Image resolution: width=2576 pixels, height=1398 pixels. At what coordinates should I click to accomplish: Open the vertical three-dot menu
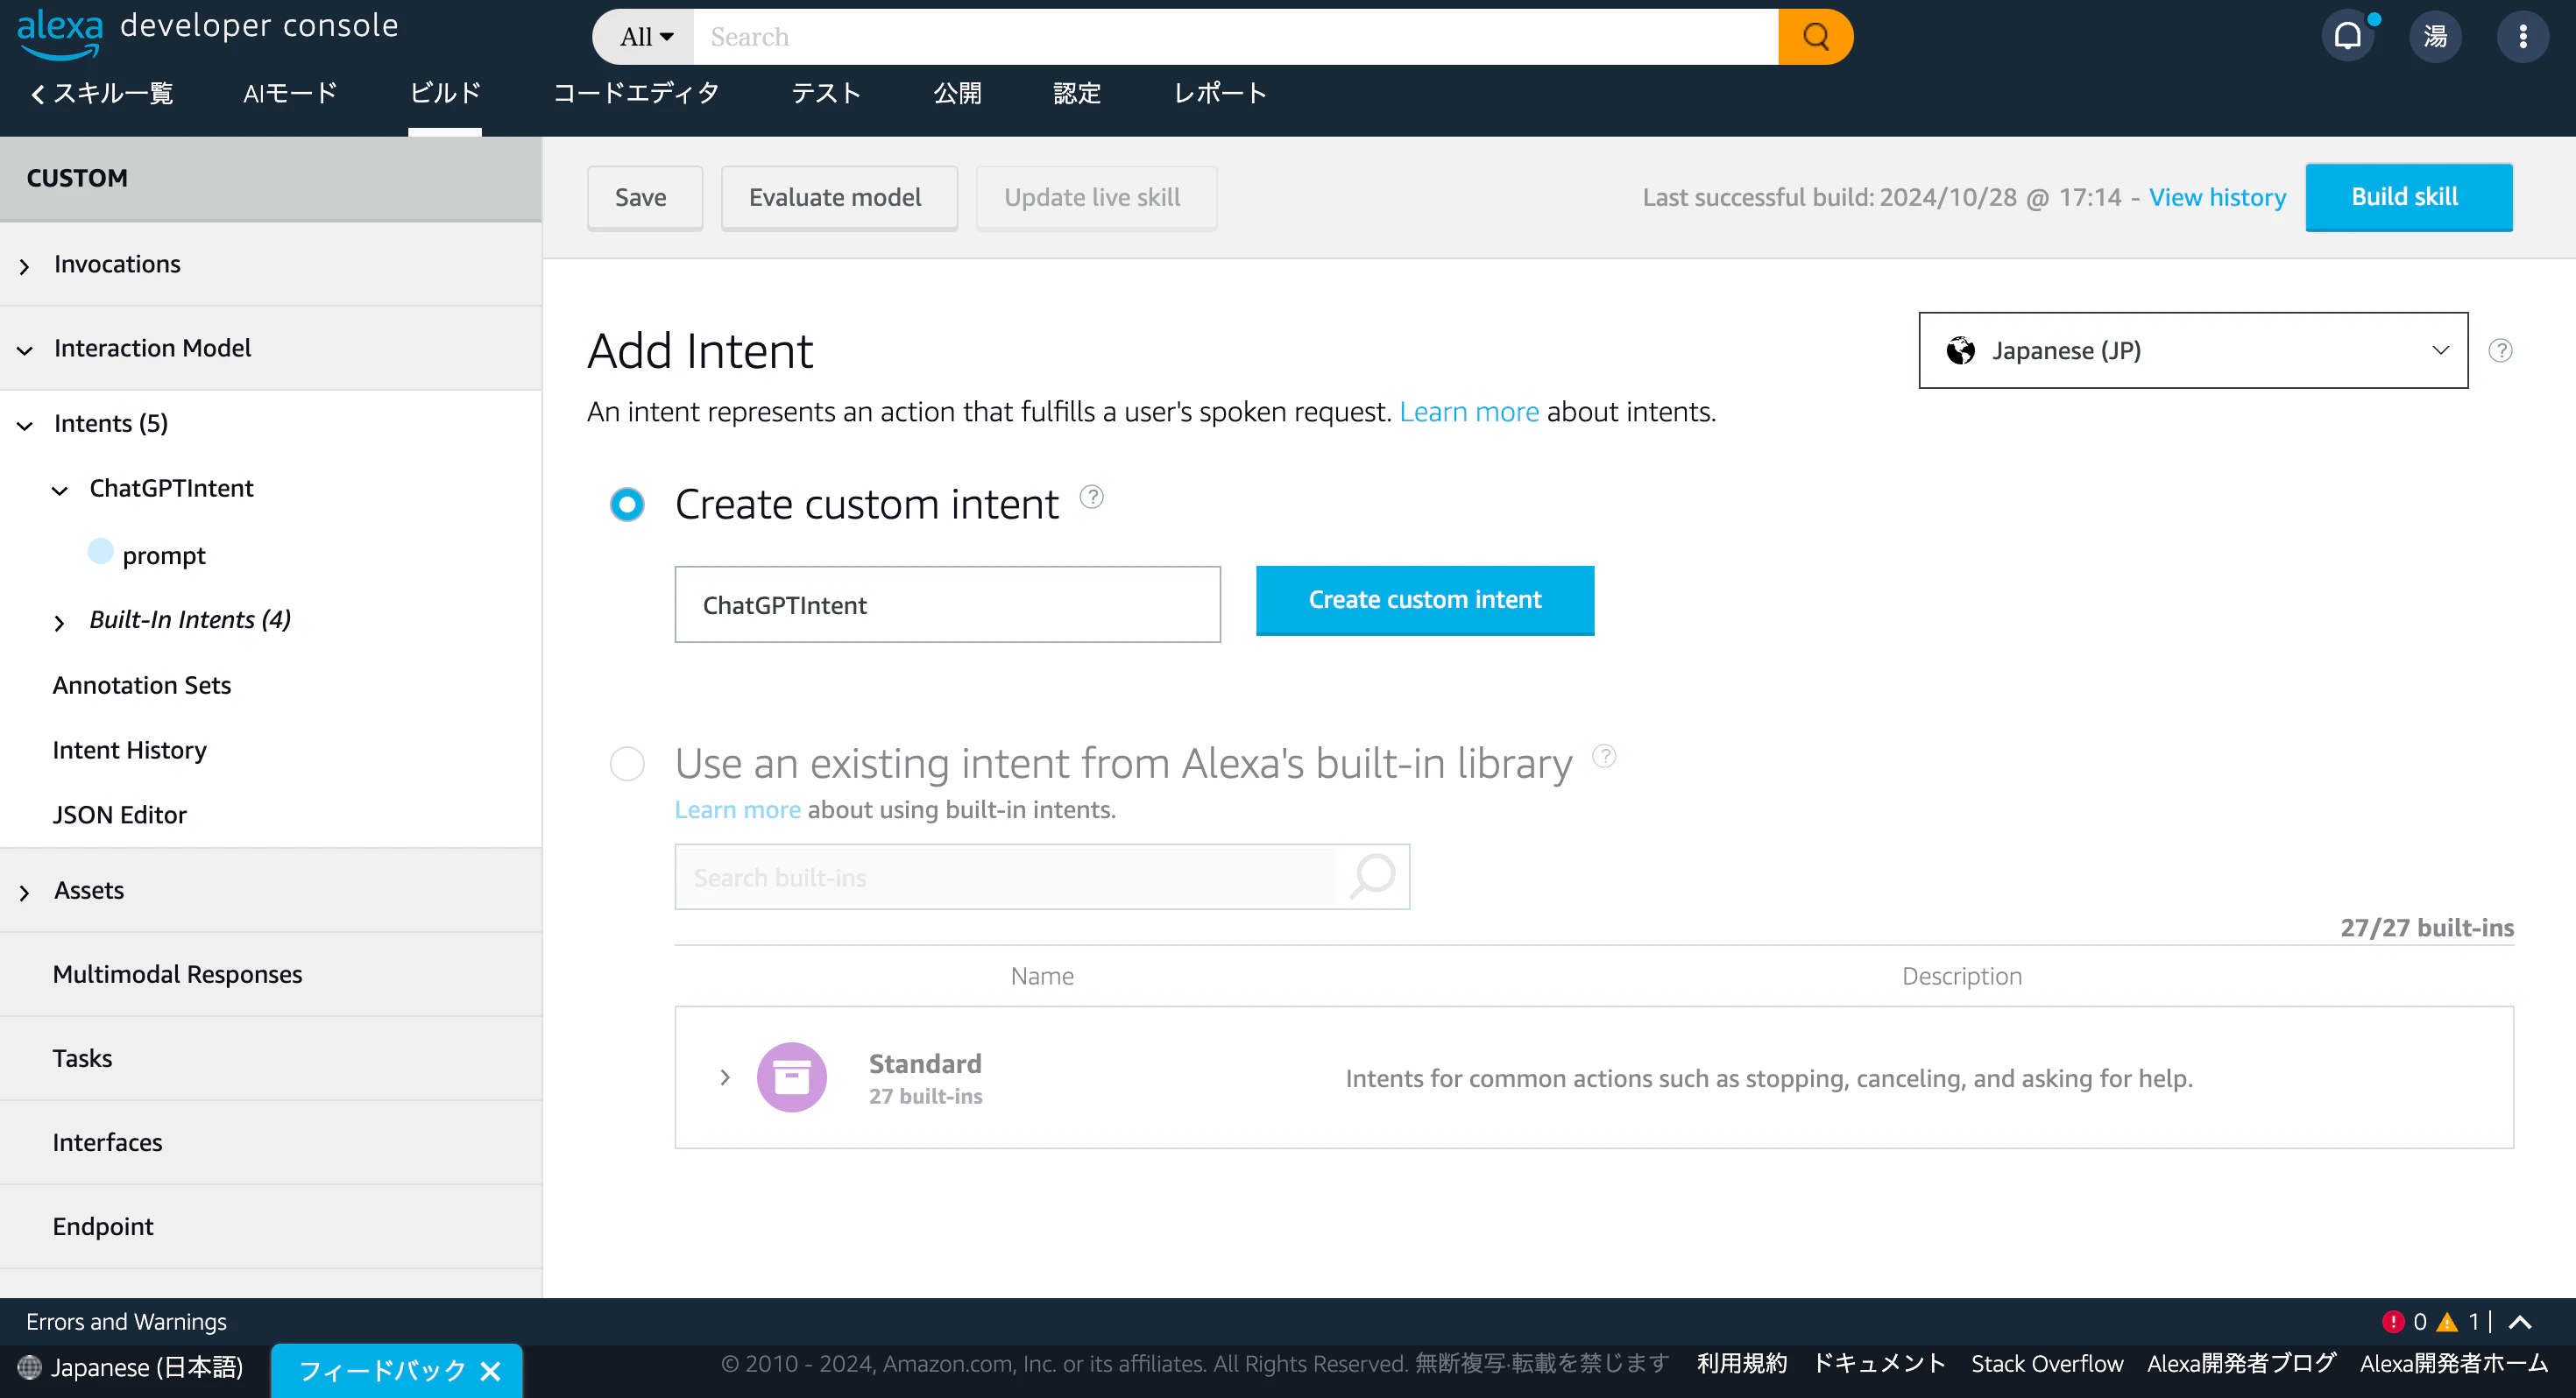pos(2523,37)
